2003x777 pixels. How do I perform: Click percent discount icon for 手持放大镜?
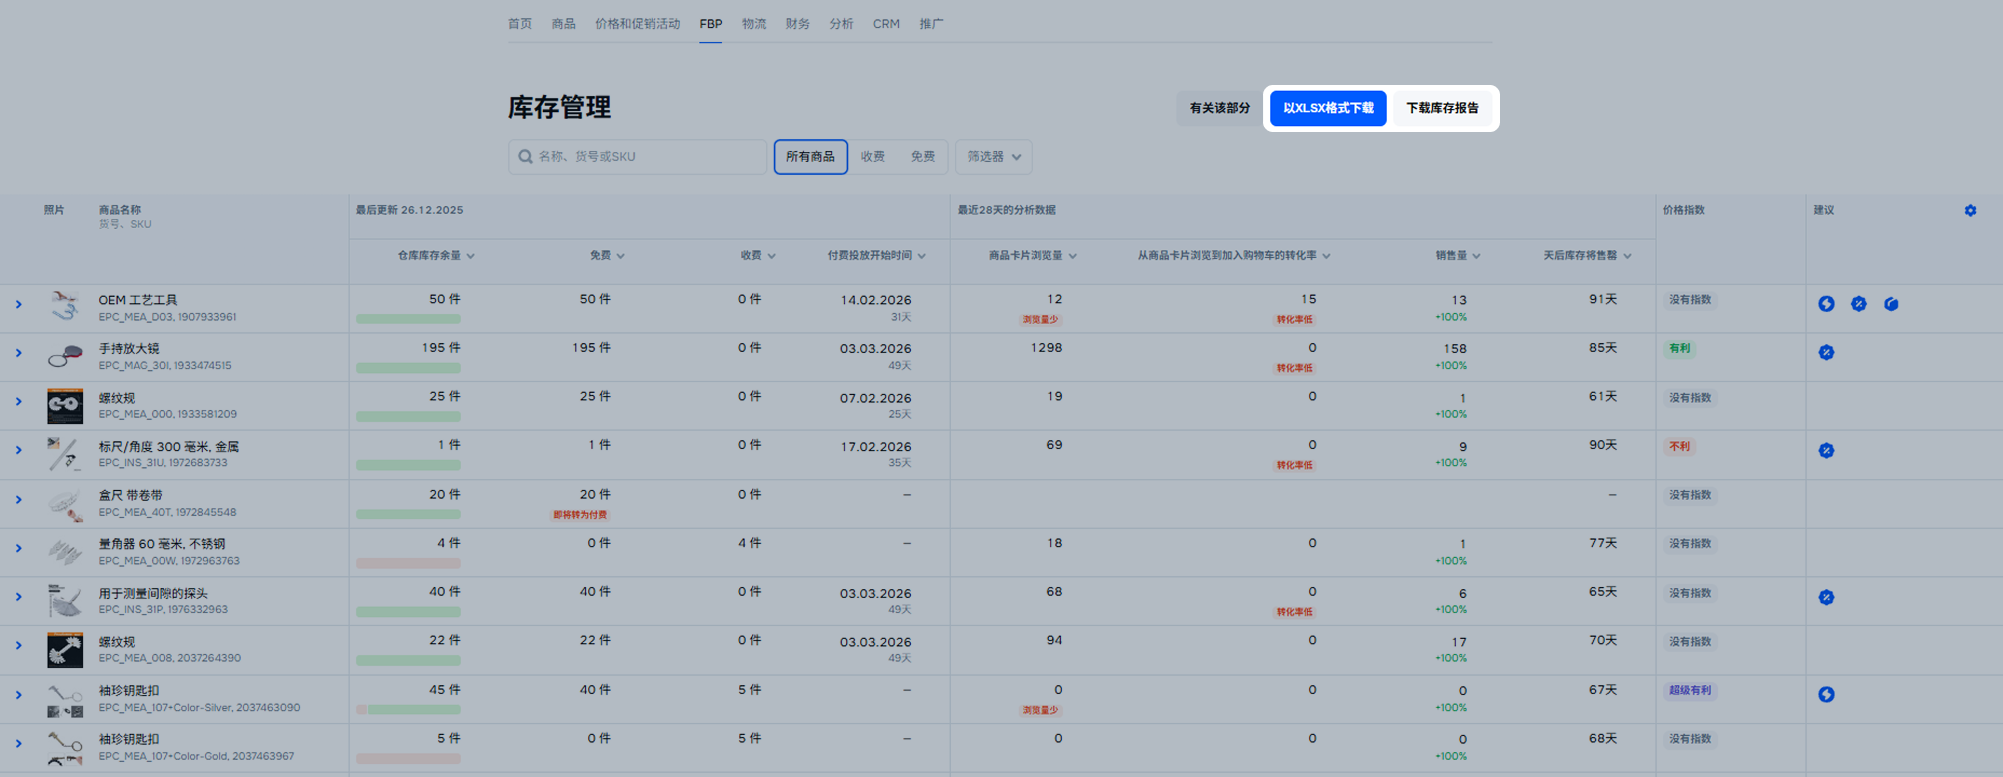coord(1826,353)
